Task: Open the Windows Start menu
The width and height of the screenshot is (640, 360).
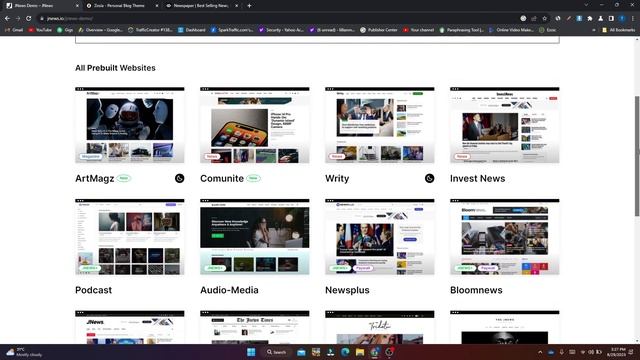Action: point(251,352)
